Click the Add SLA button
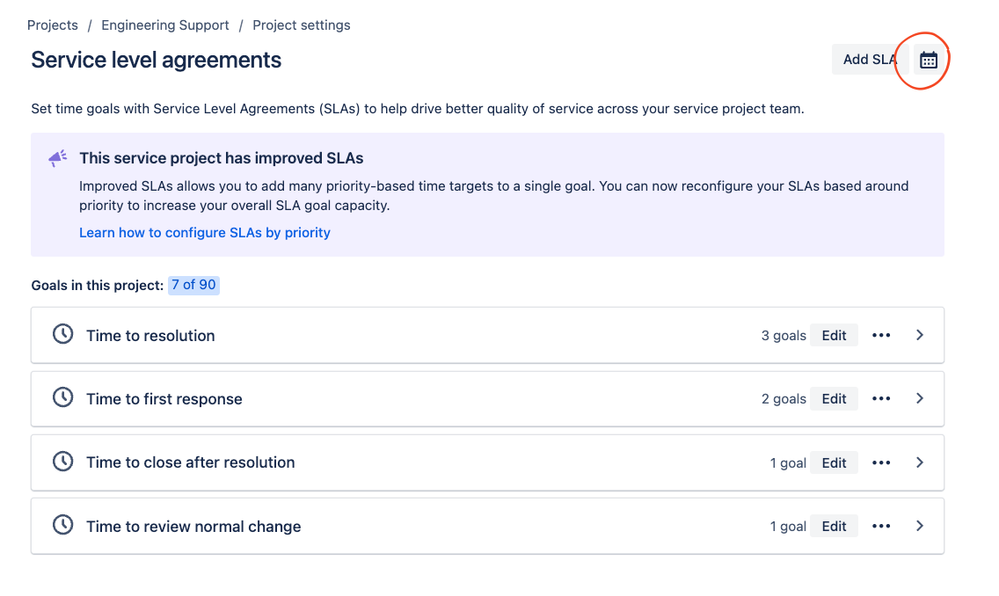 pyautogui.click(x=868, y=60)
